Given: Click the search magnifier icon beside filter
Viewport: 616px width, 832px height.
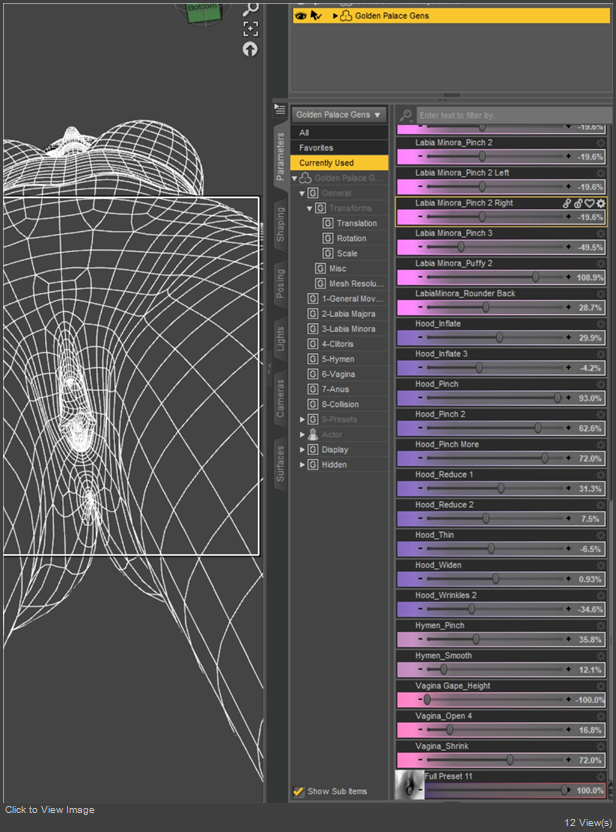Looking at the screenshot, I should point(406,115).
